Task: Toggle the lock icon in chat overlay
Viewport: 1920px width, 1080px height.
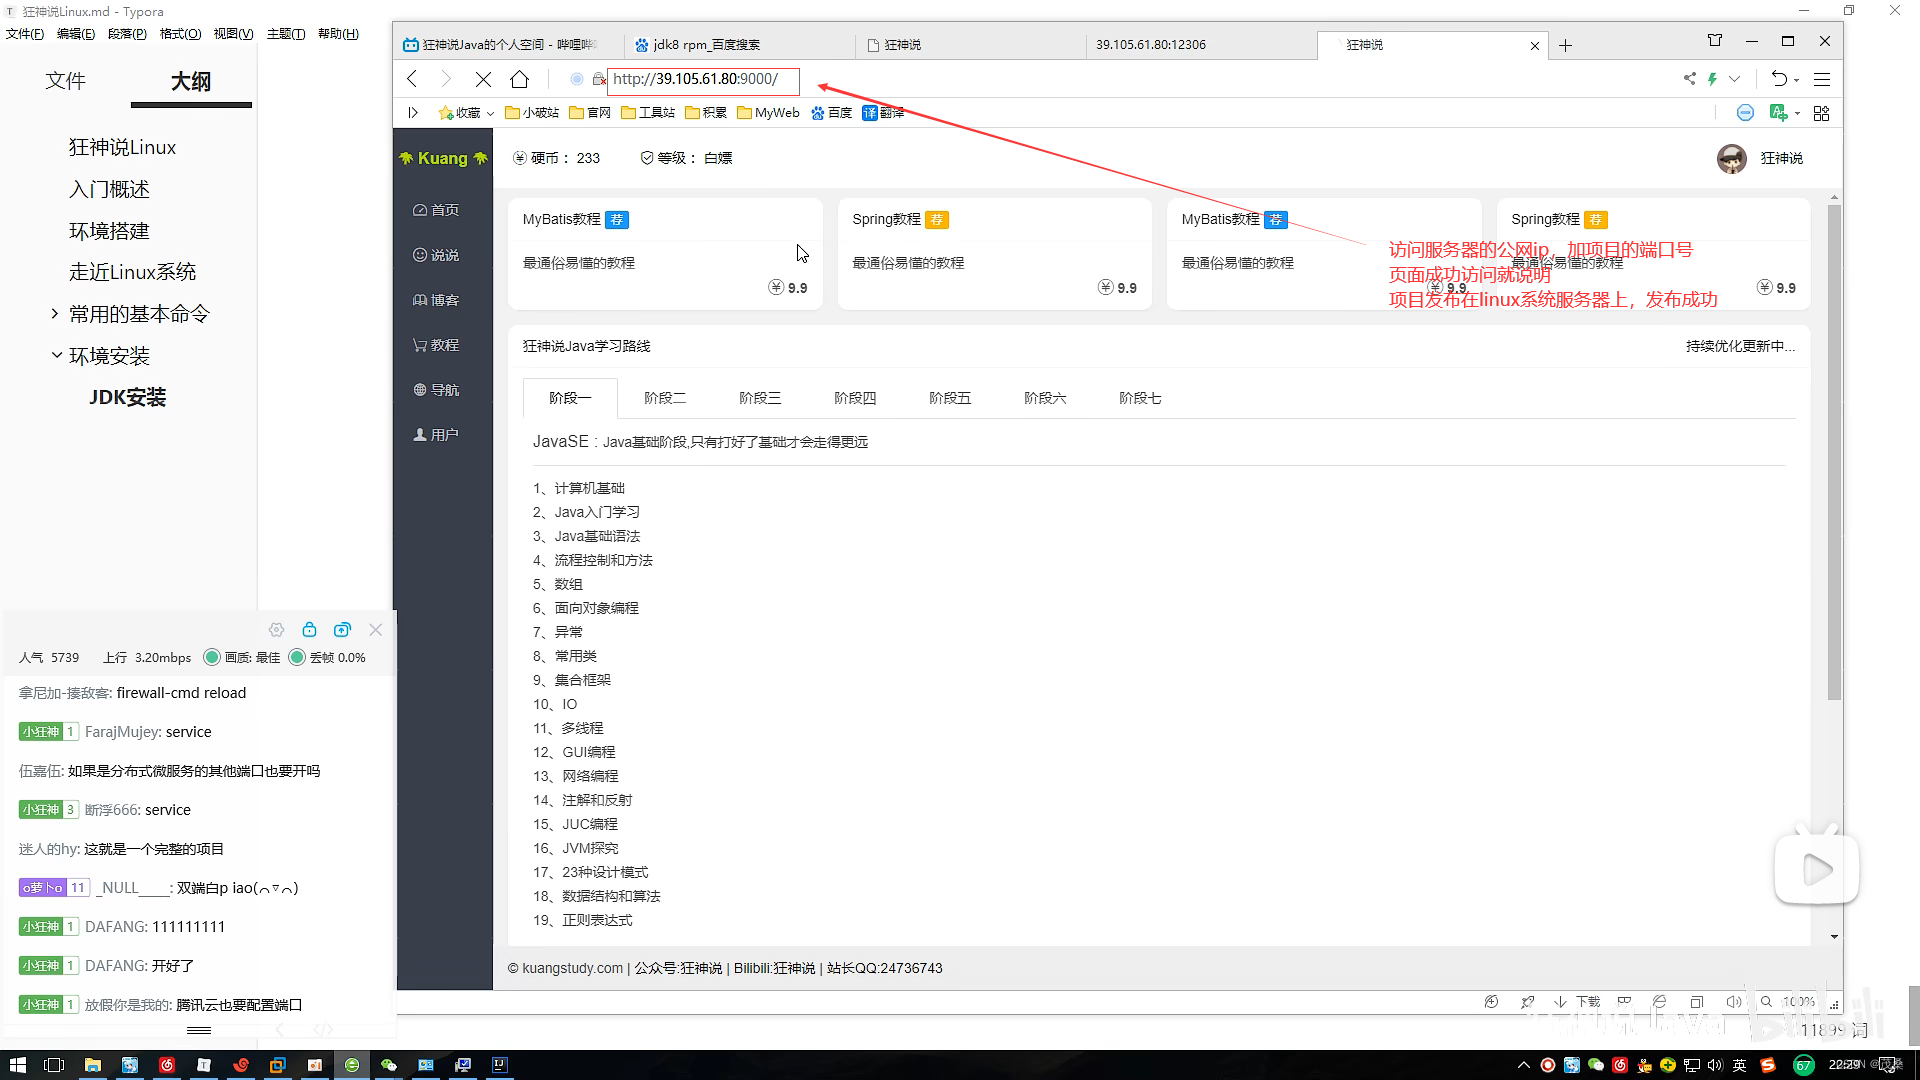Action: 309,630
